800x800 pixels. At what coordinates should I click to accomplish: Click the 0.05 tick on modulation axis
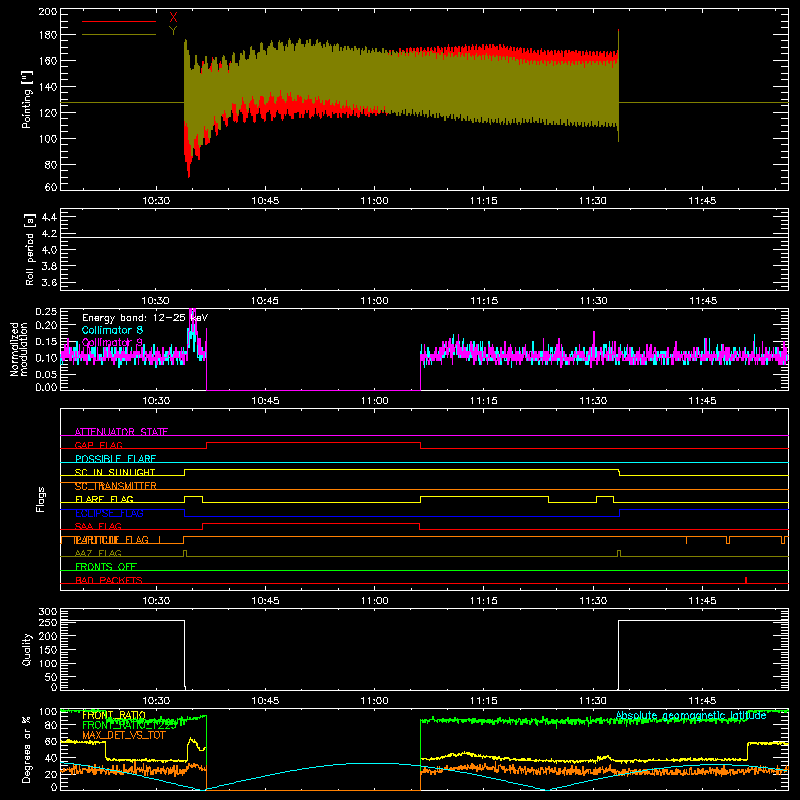pos(46,374)
